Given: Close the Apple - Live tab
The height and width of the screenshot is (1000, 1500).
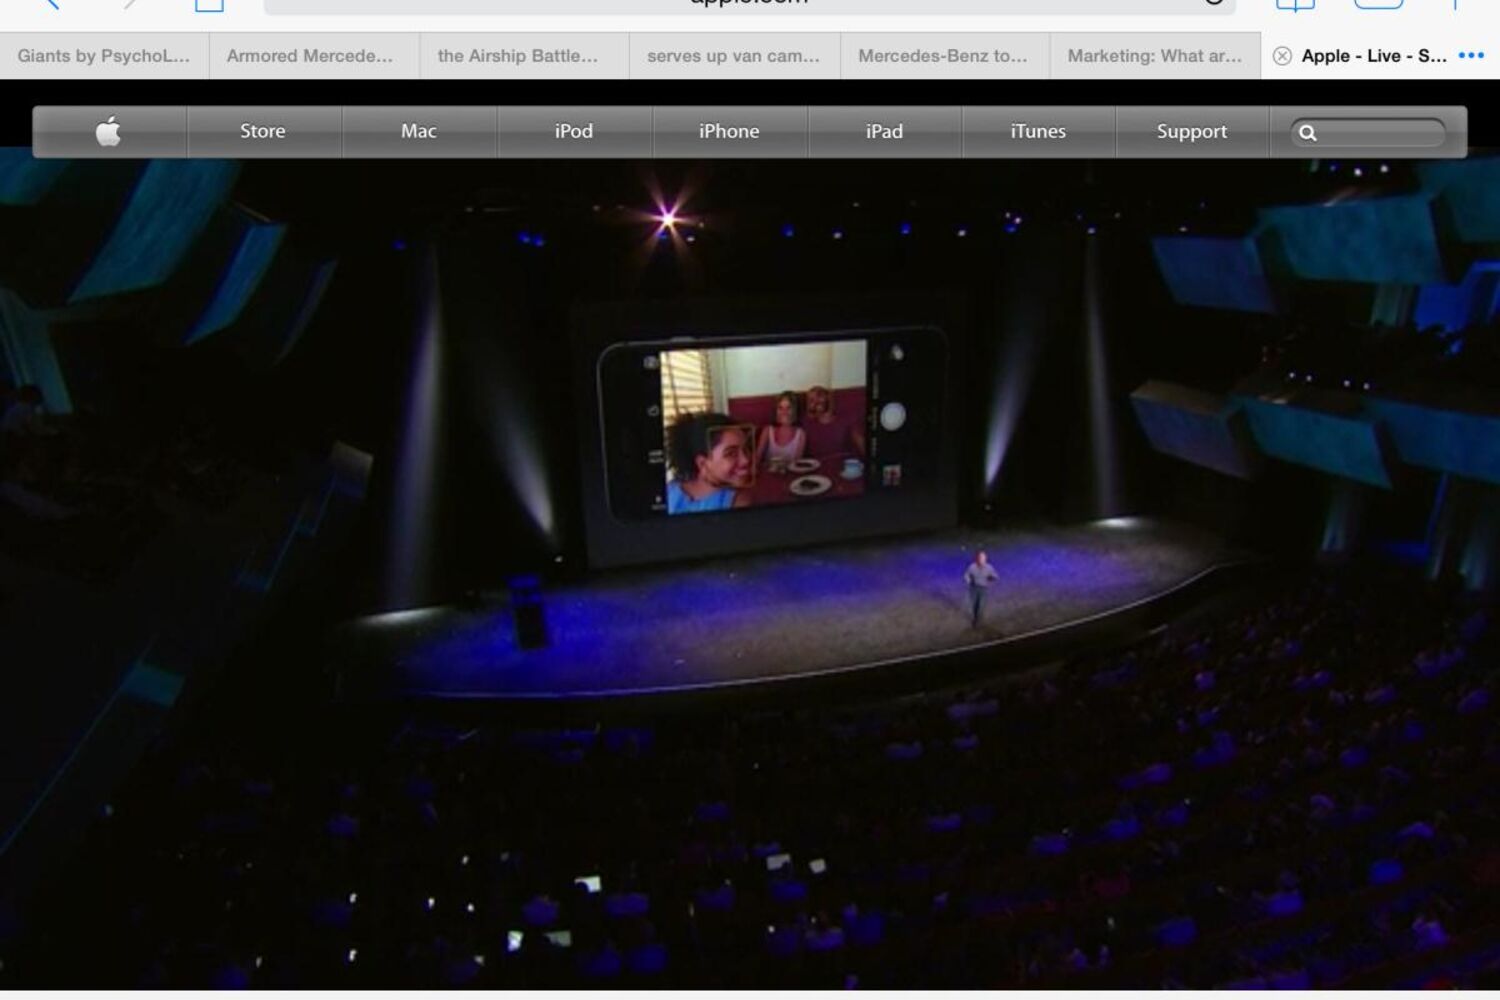Looking at the screenshot, I should tap(1282, 56).
